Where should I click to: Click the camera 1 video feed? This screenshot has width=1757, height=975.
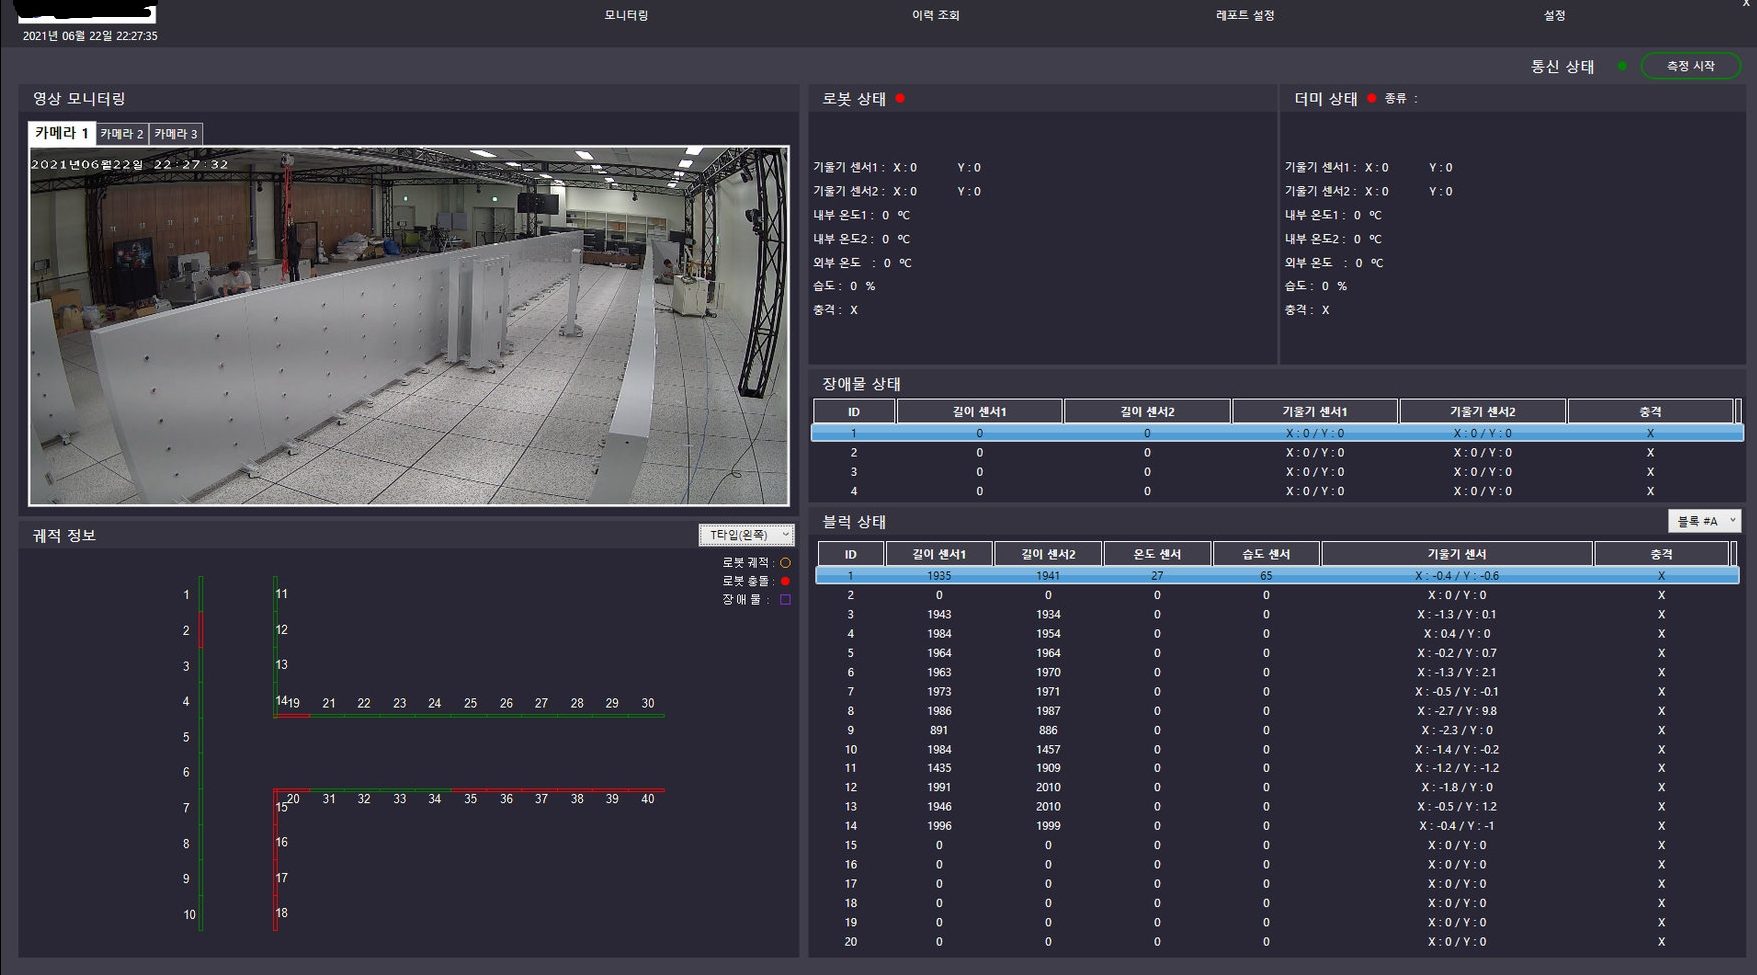tap(409, 326)
